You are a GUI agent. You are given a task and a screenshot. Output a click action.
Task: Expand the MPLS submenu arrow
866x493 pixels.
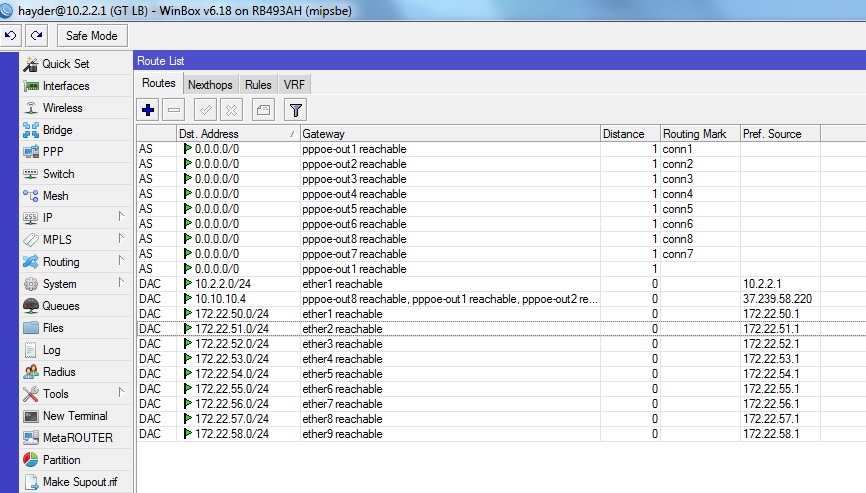[x=121, y=238]
